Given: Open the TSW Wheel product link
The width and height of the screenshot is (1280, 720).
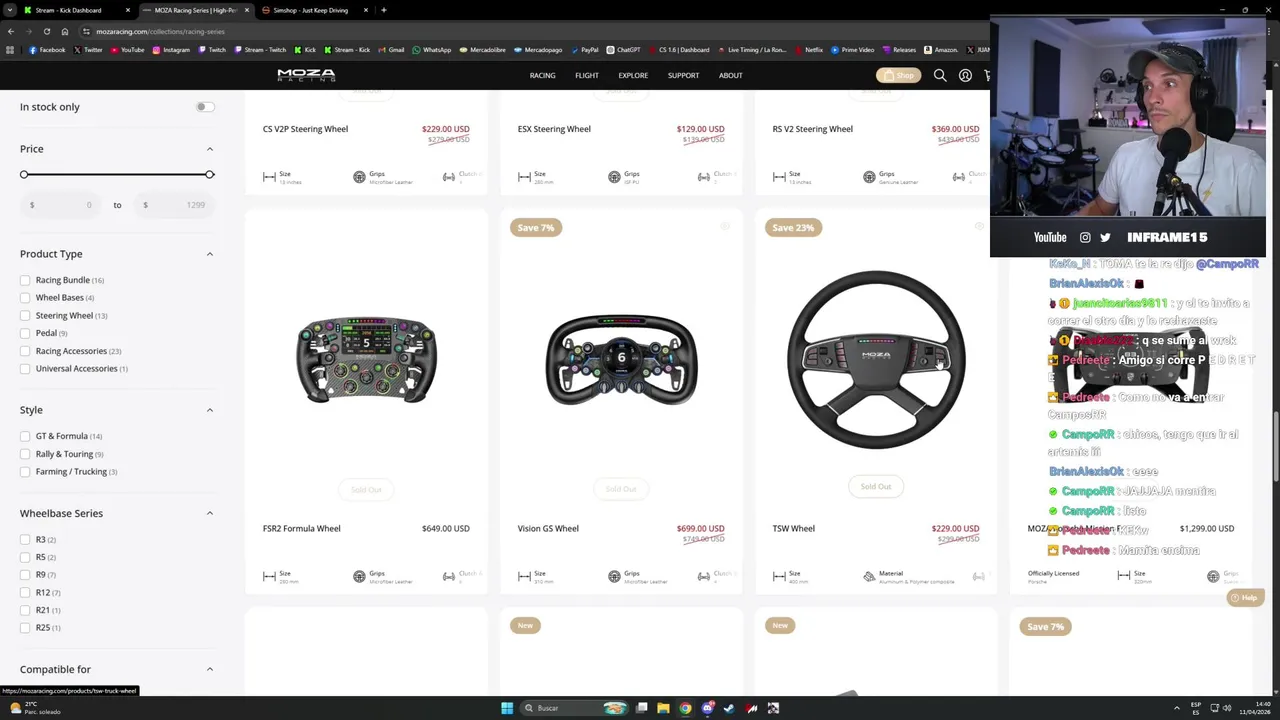Looking at the screenshot, I should (793, 528).
